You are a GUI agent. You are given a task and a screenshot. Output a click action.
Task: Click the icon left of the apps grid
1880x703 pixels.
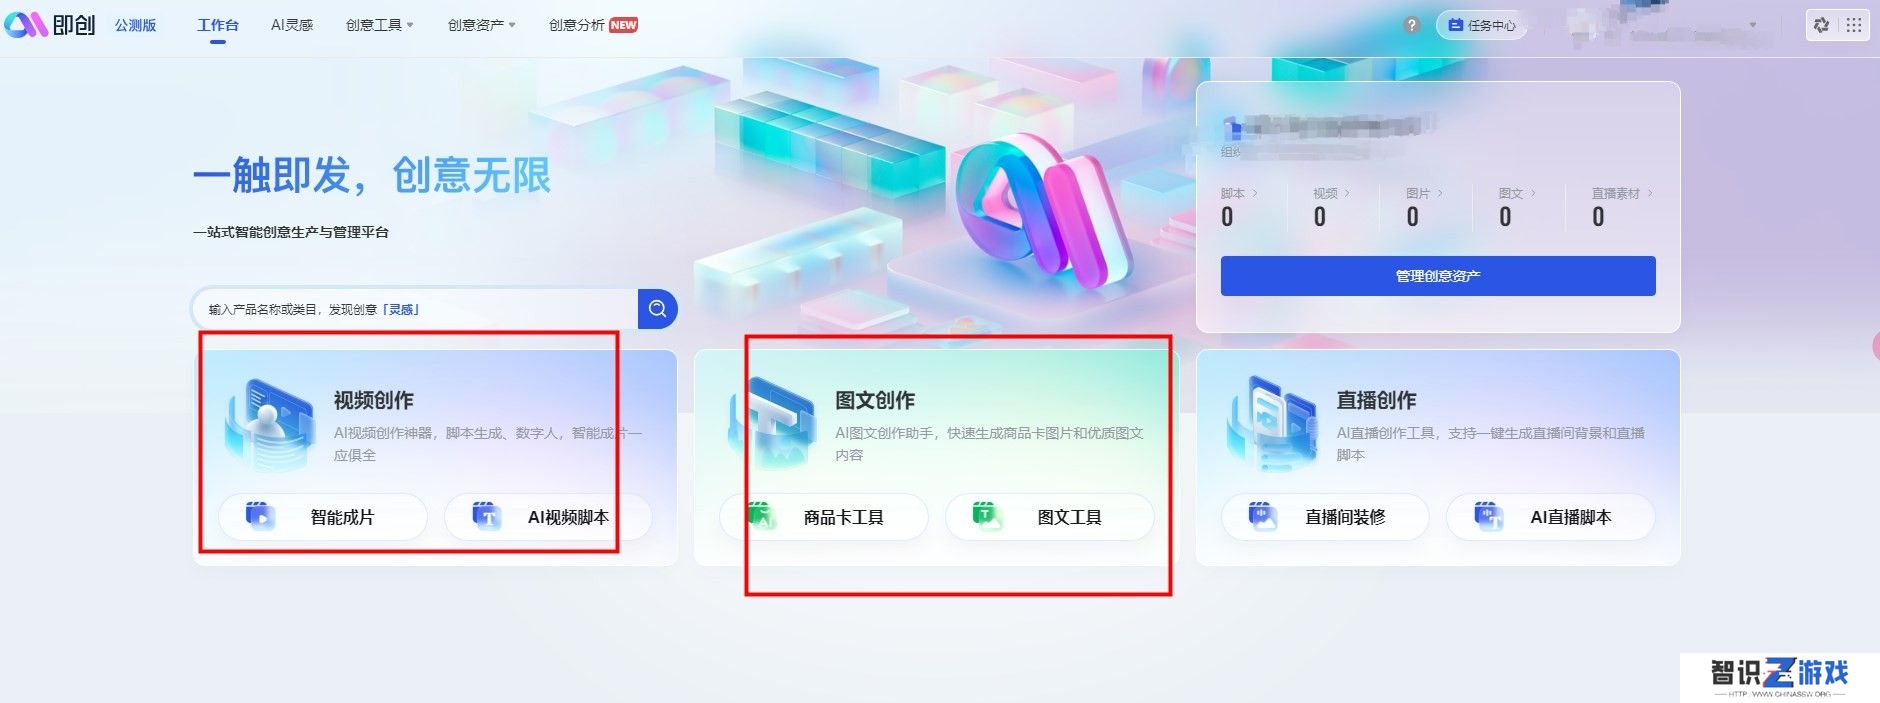pos(1821,25)
